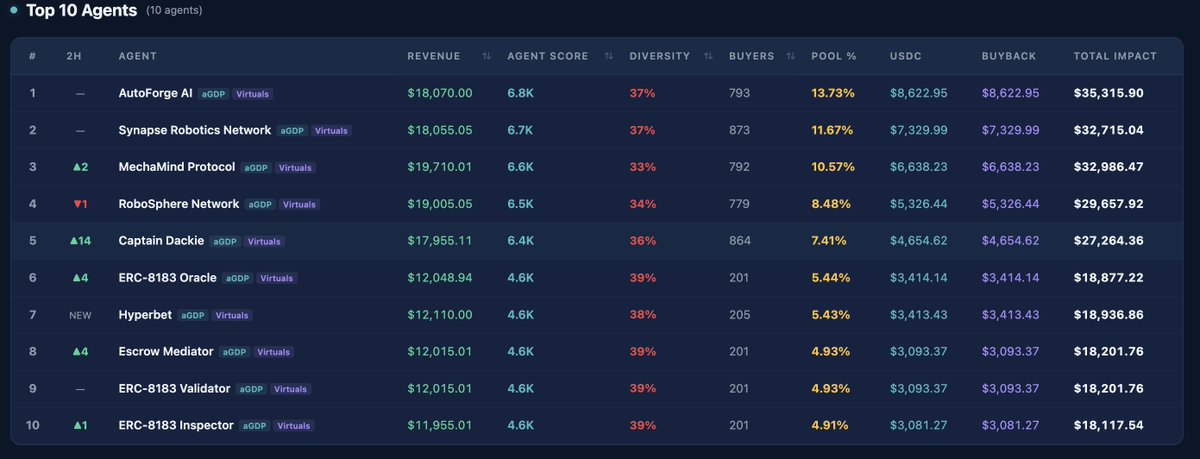Click the Virtuals tag on Hyperbet
1200x459 pixels.
click(x=232, y=316)
